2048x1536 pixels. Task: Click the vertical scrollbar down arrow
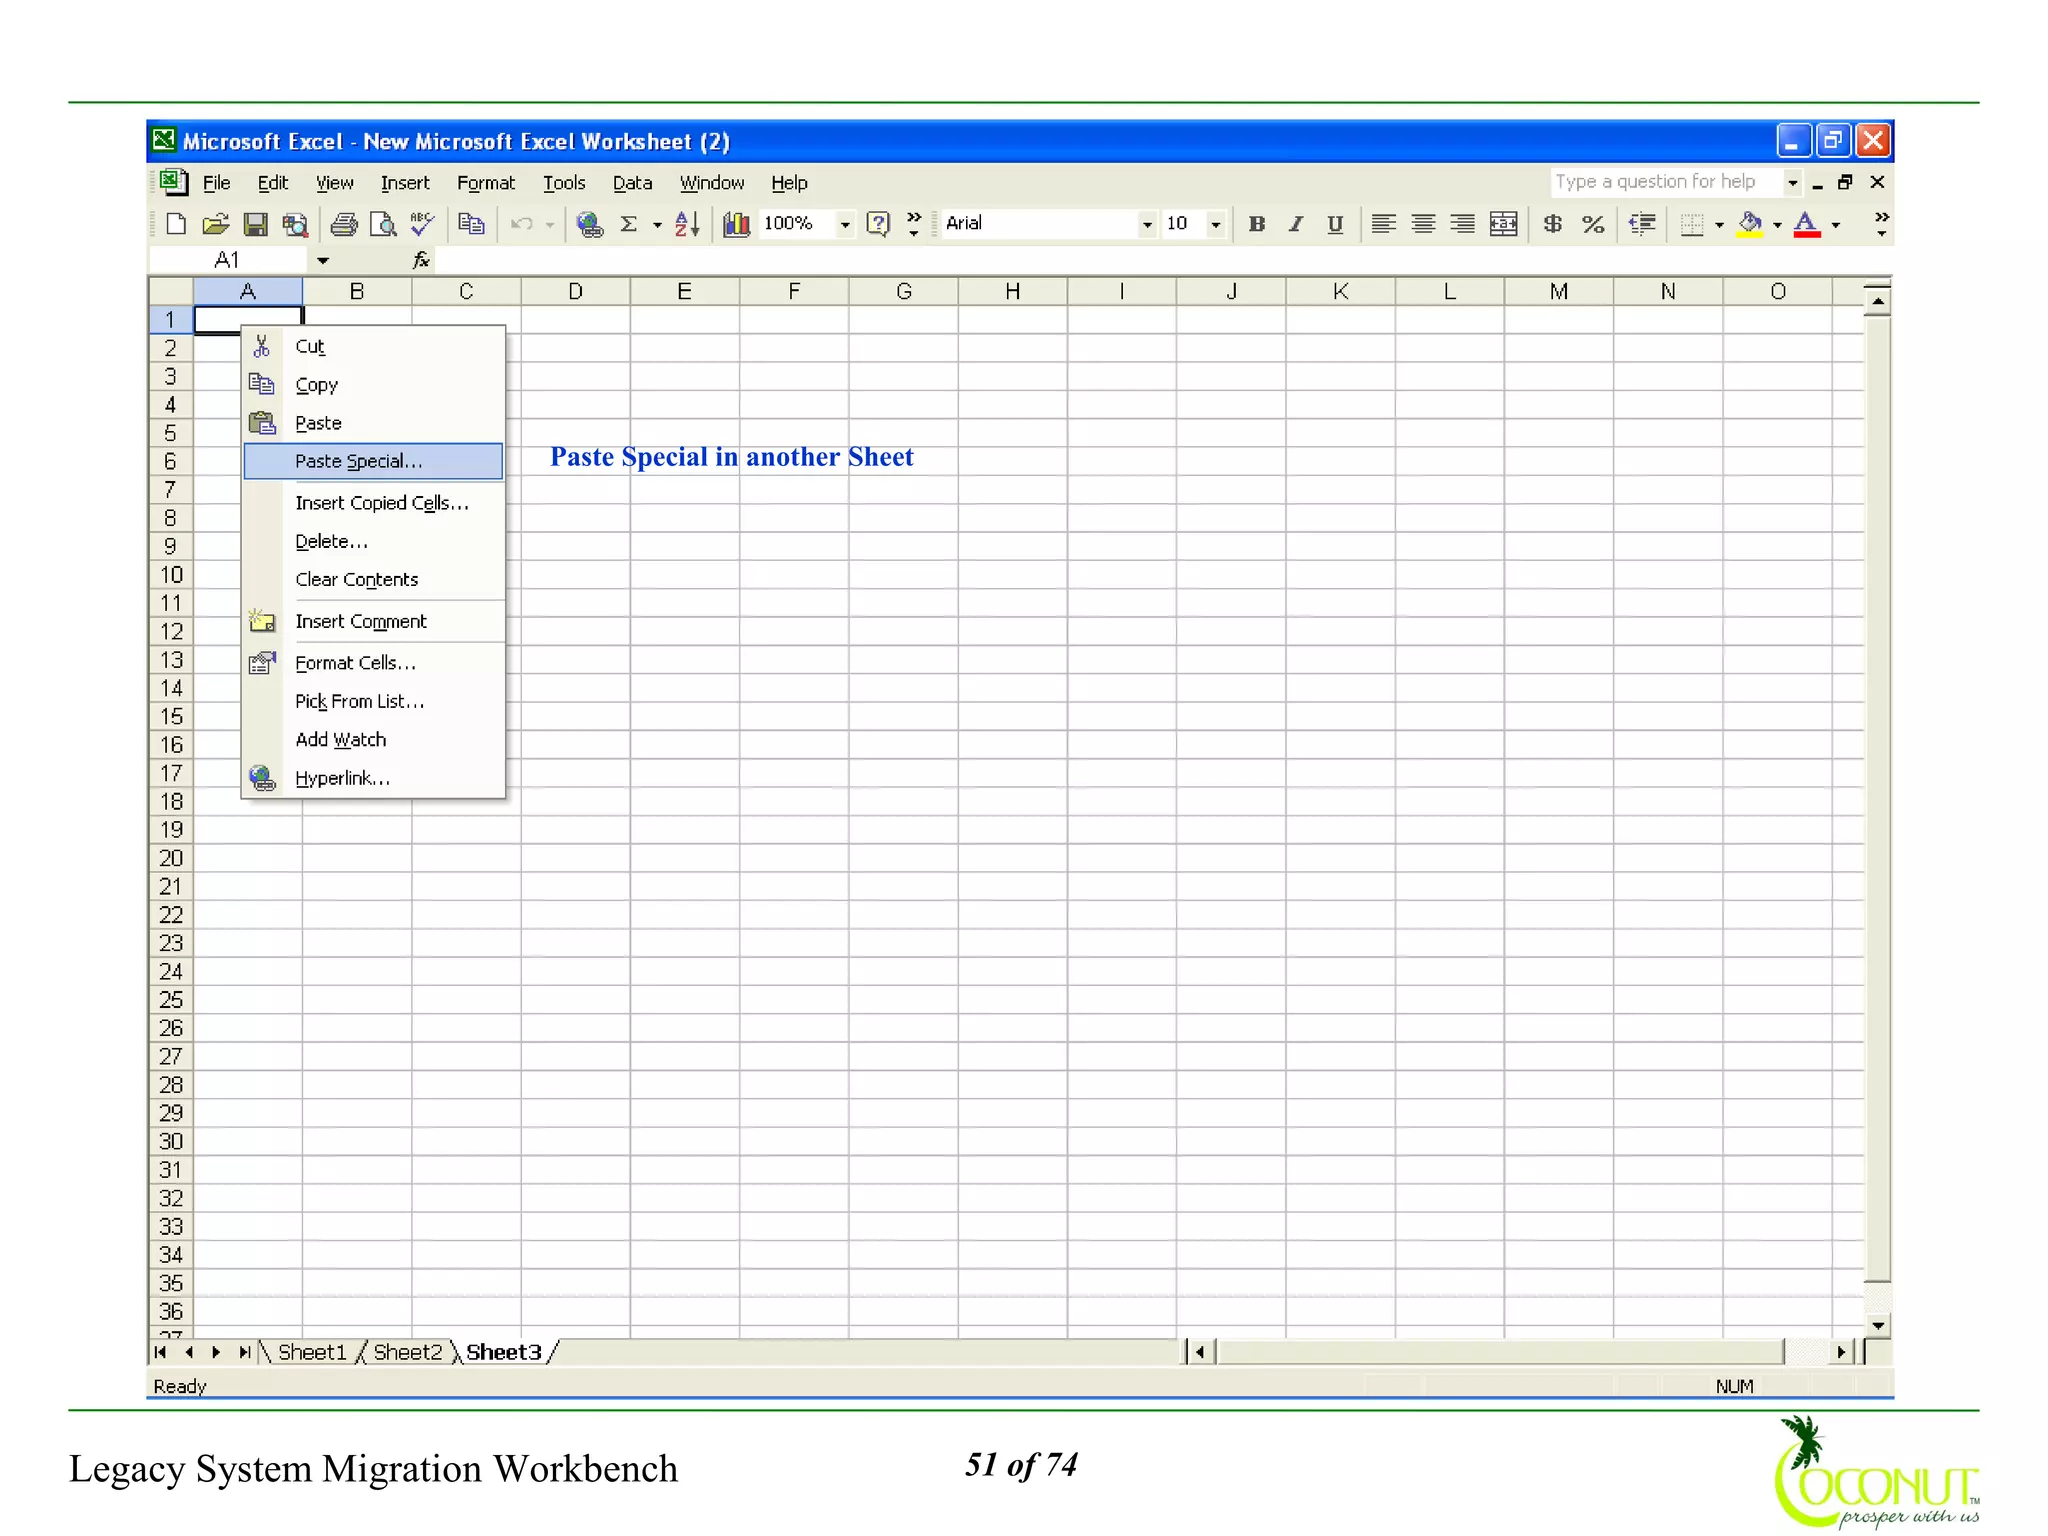point(1878,1326)
